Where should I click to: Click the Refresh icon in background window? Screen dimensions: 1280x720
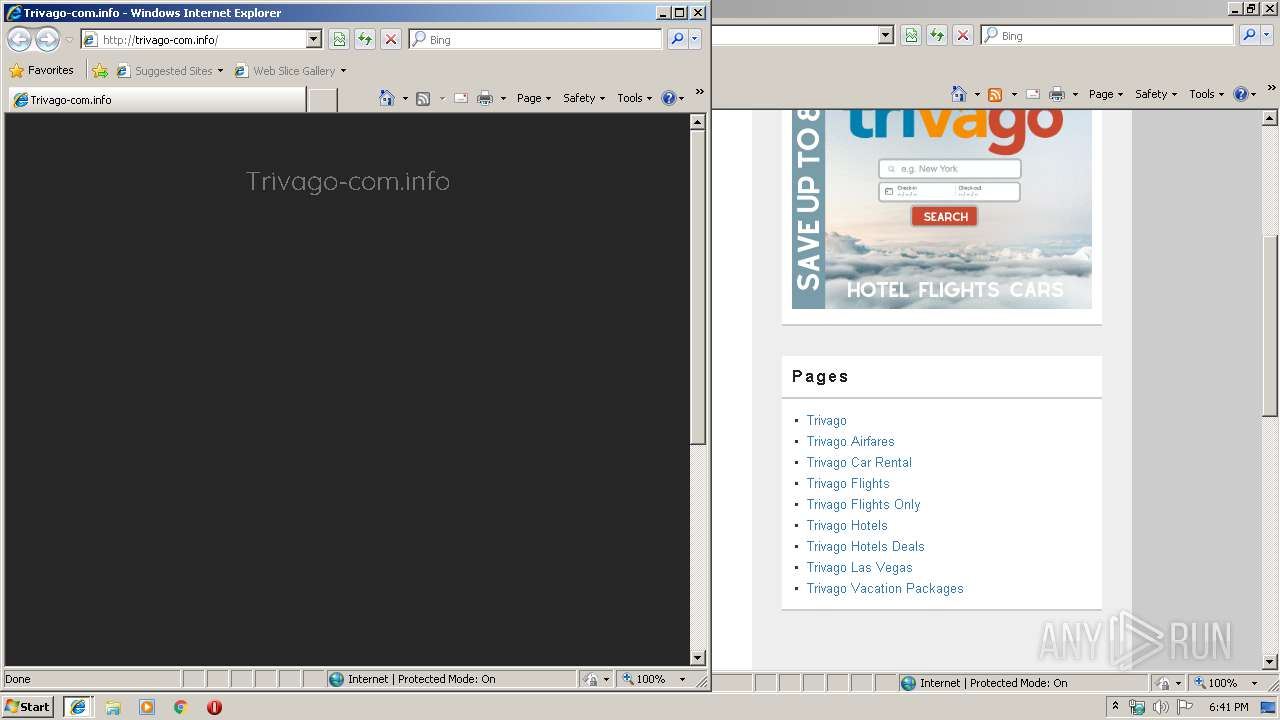point(937,35)
